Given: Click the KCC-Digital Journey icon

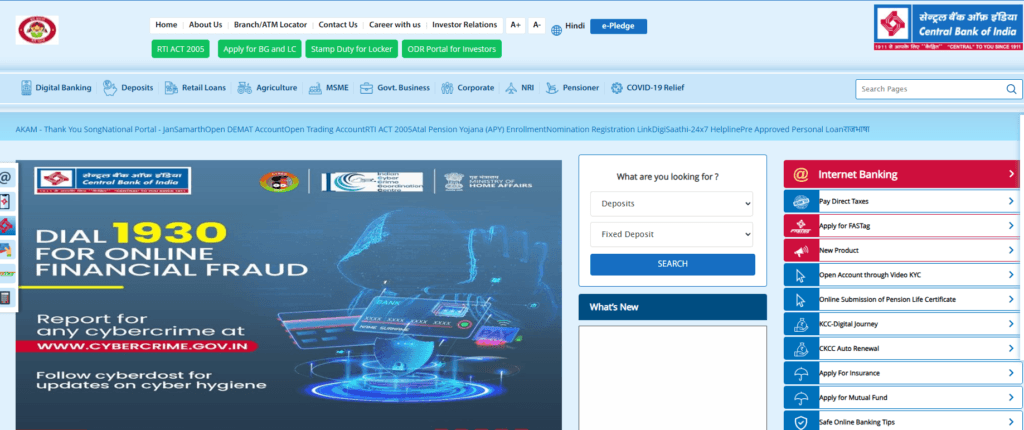Looking at the screenshot, I should tap(801, 324).
